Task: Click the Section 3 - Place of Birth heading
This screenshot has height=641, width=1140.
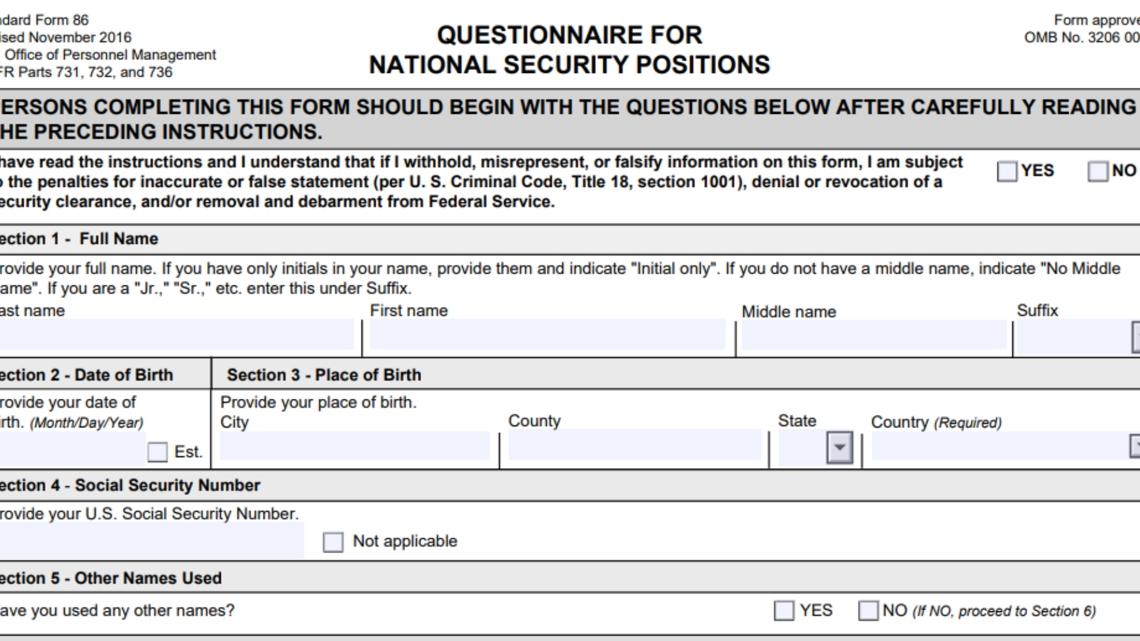Action: [x=324, y=375]
